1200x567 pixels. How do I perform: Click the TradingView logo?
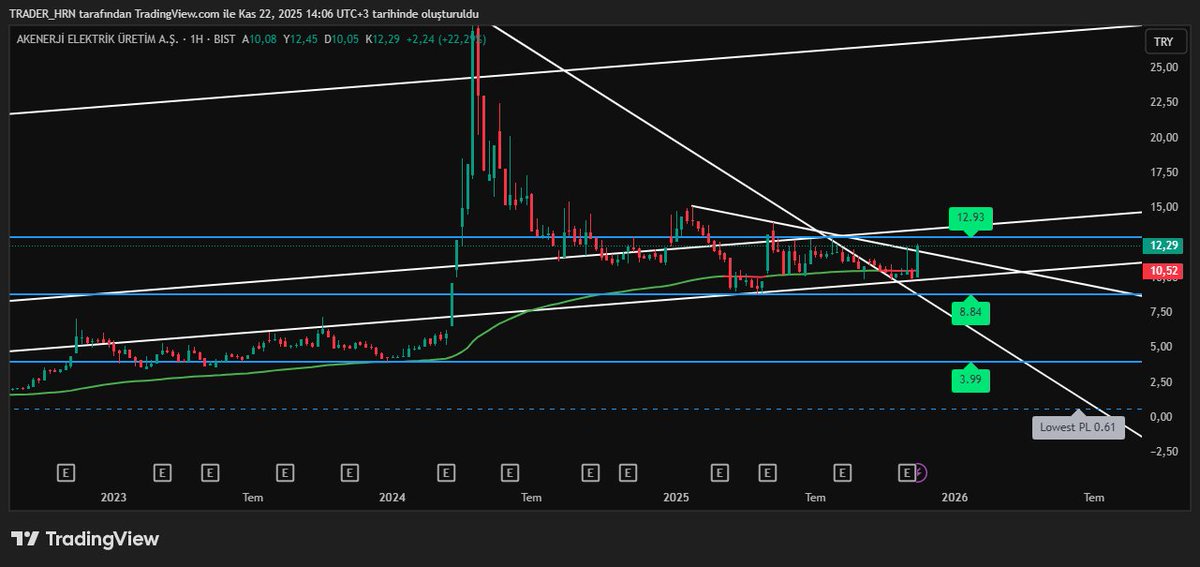[85, 538]
